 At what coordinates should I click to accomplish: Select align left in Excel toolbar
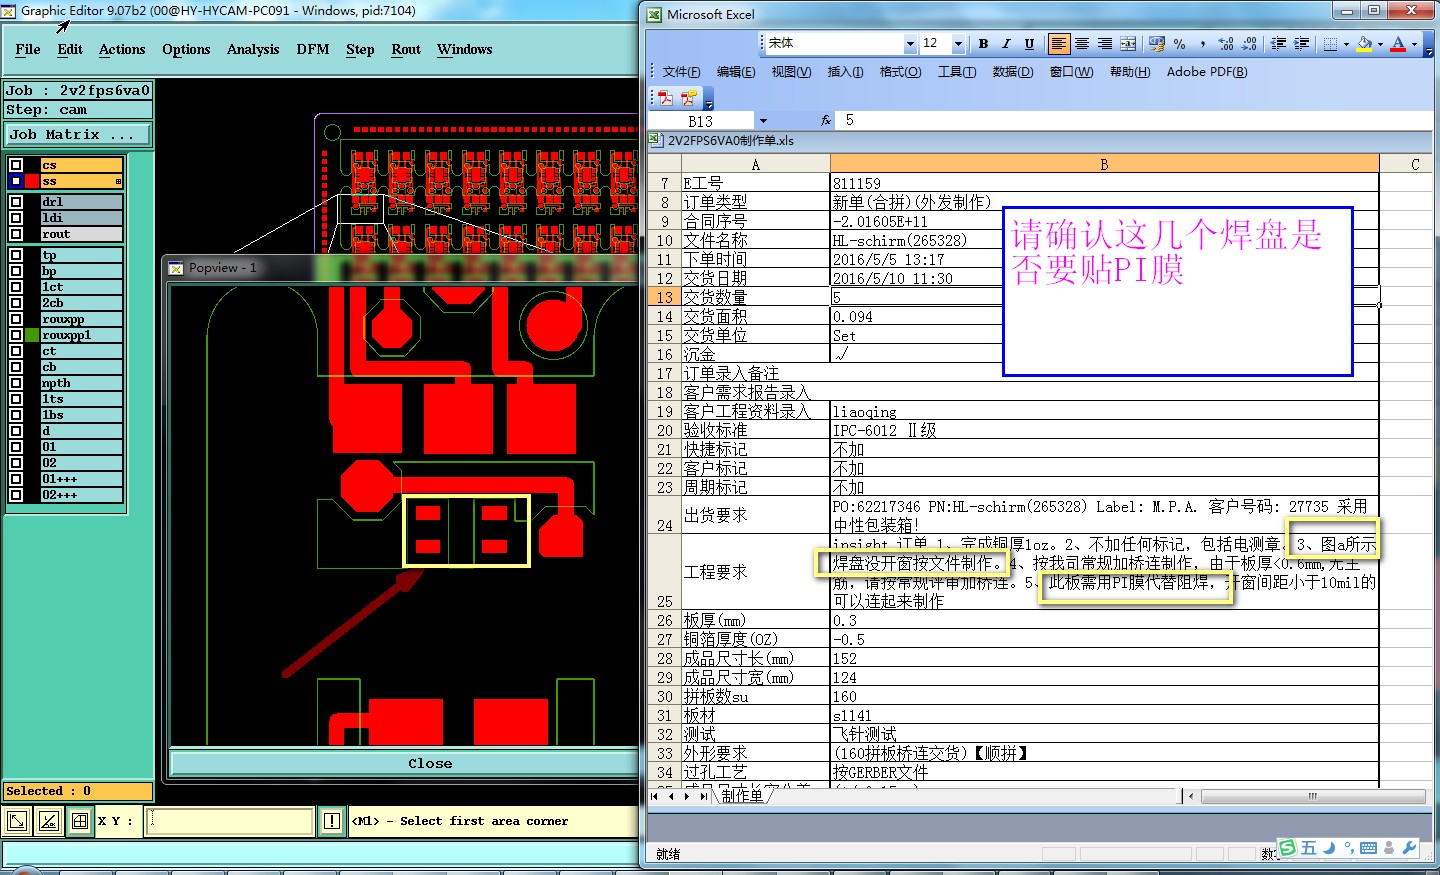(x=1059, y=44)
